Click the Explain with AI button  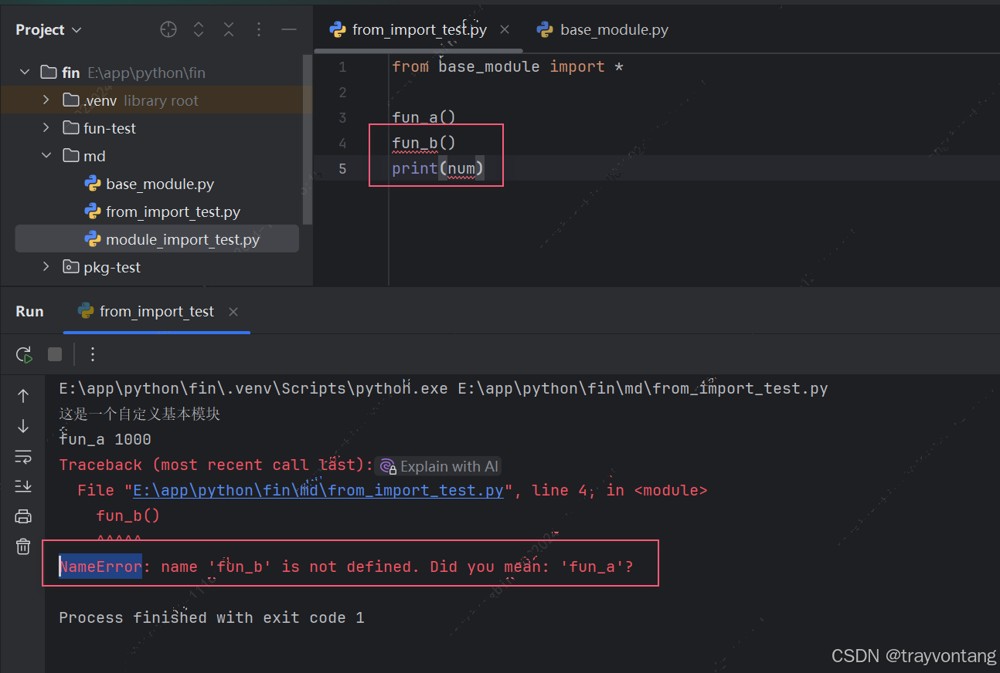(439, 466)
